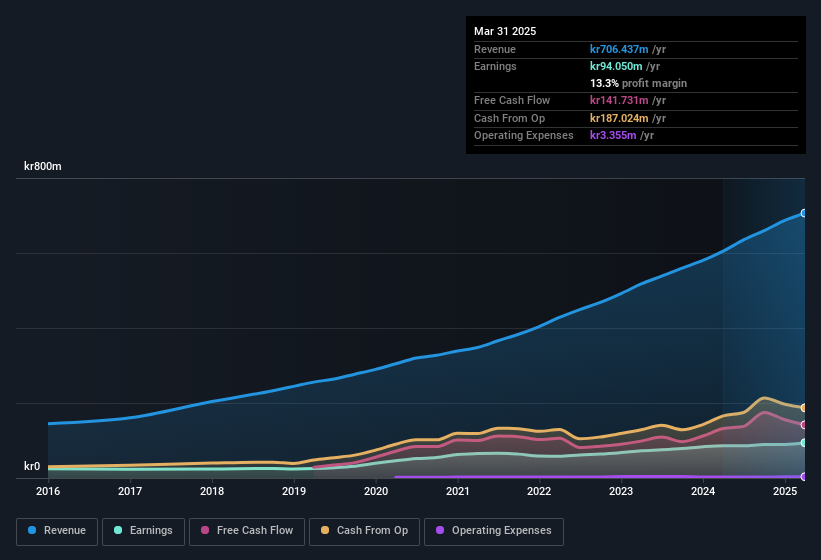This screenshot has height=560, width=821.
Task: Click the 2019 x-axis label
Action: [294, 491]
